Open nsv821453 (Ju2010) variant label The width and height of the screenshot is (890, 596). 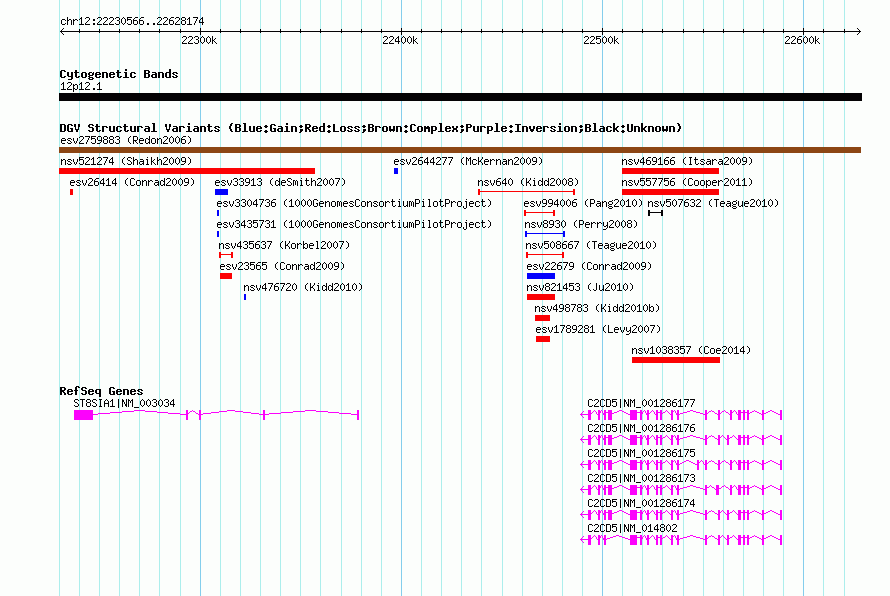pos(580,287)
